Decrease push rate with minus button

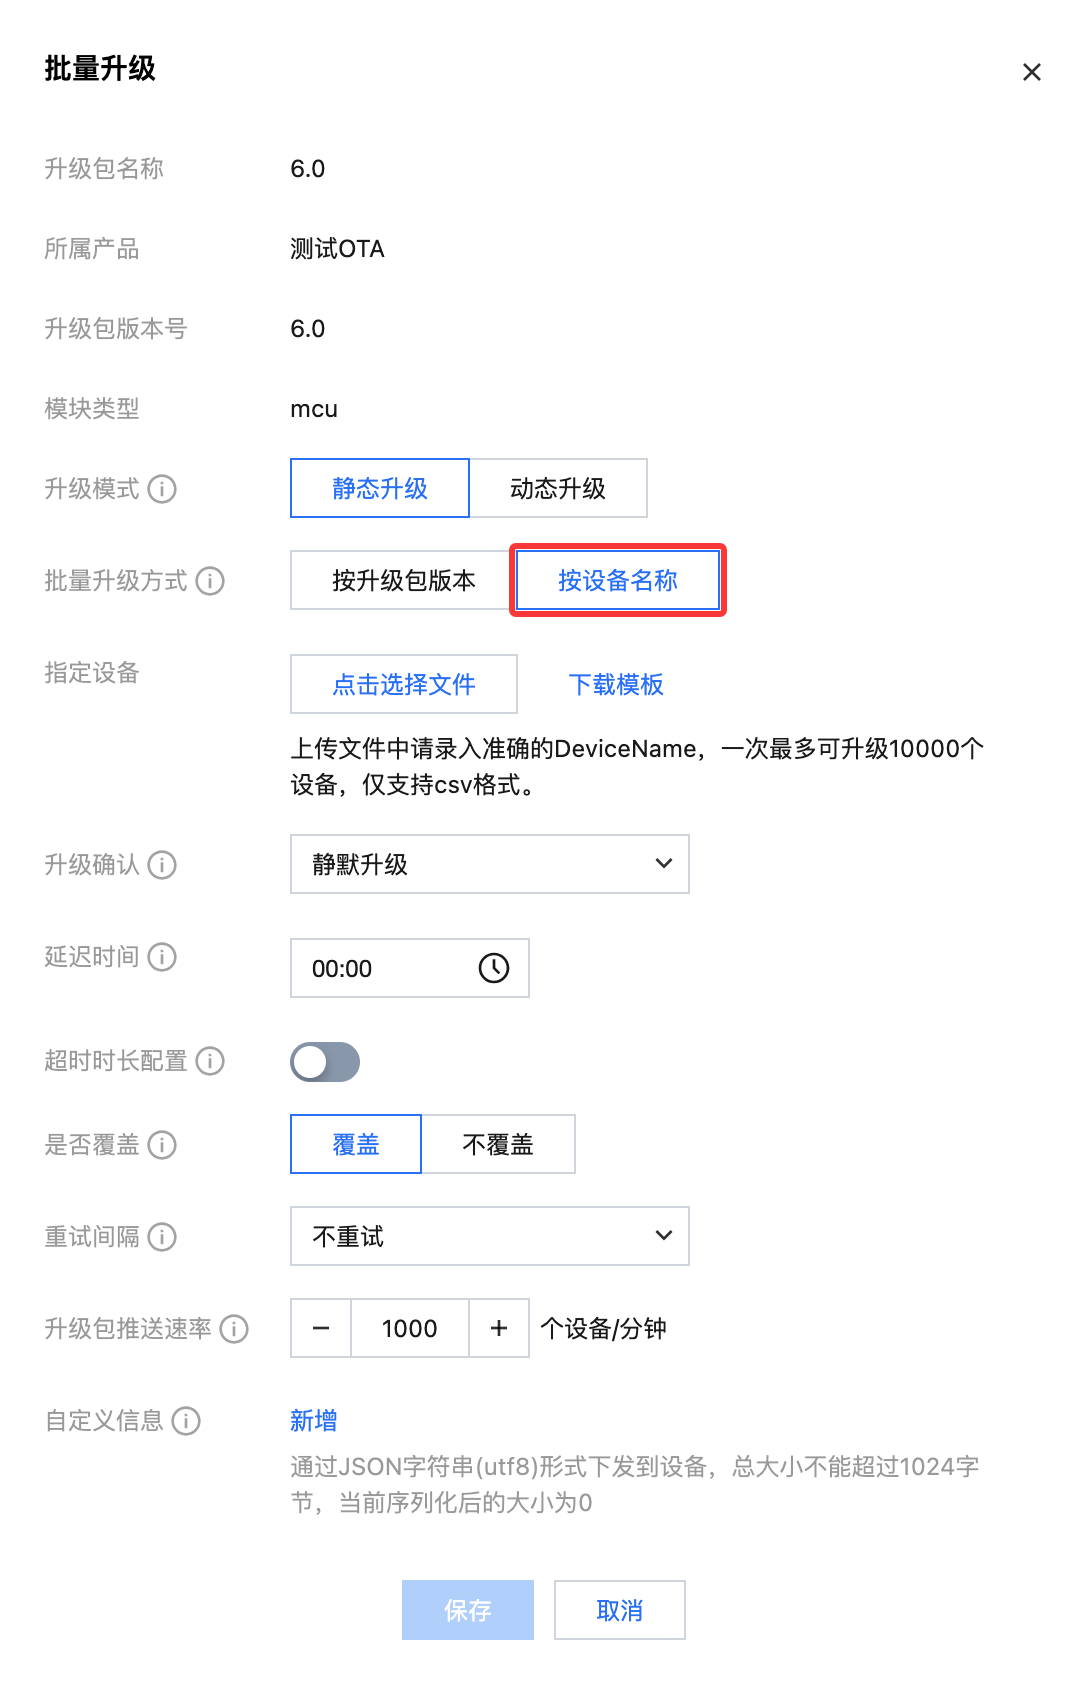(321, 1328)
